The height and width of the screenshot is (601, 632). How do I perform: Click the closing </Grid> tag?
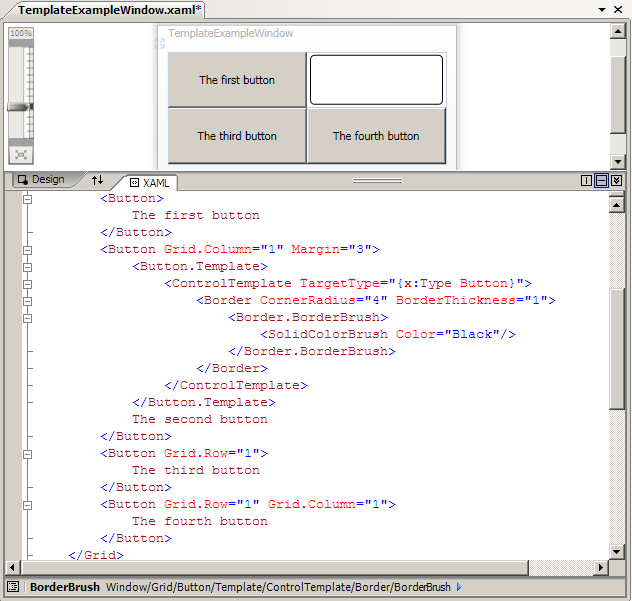(96, 555)
